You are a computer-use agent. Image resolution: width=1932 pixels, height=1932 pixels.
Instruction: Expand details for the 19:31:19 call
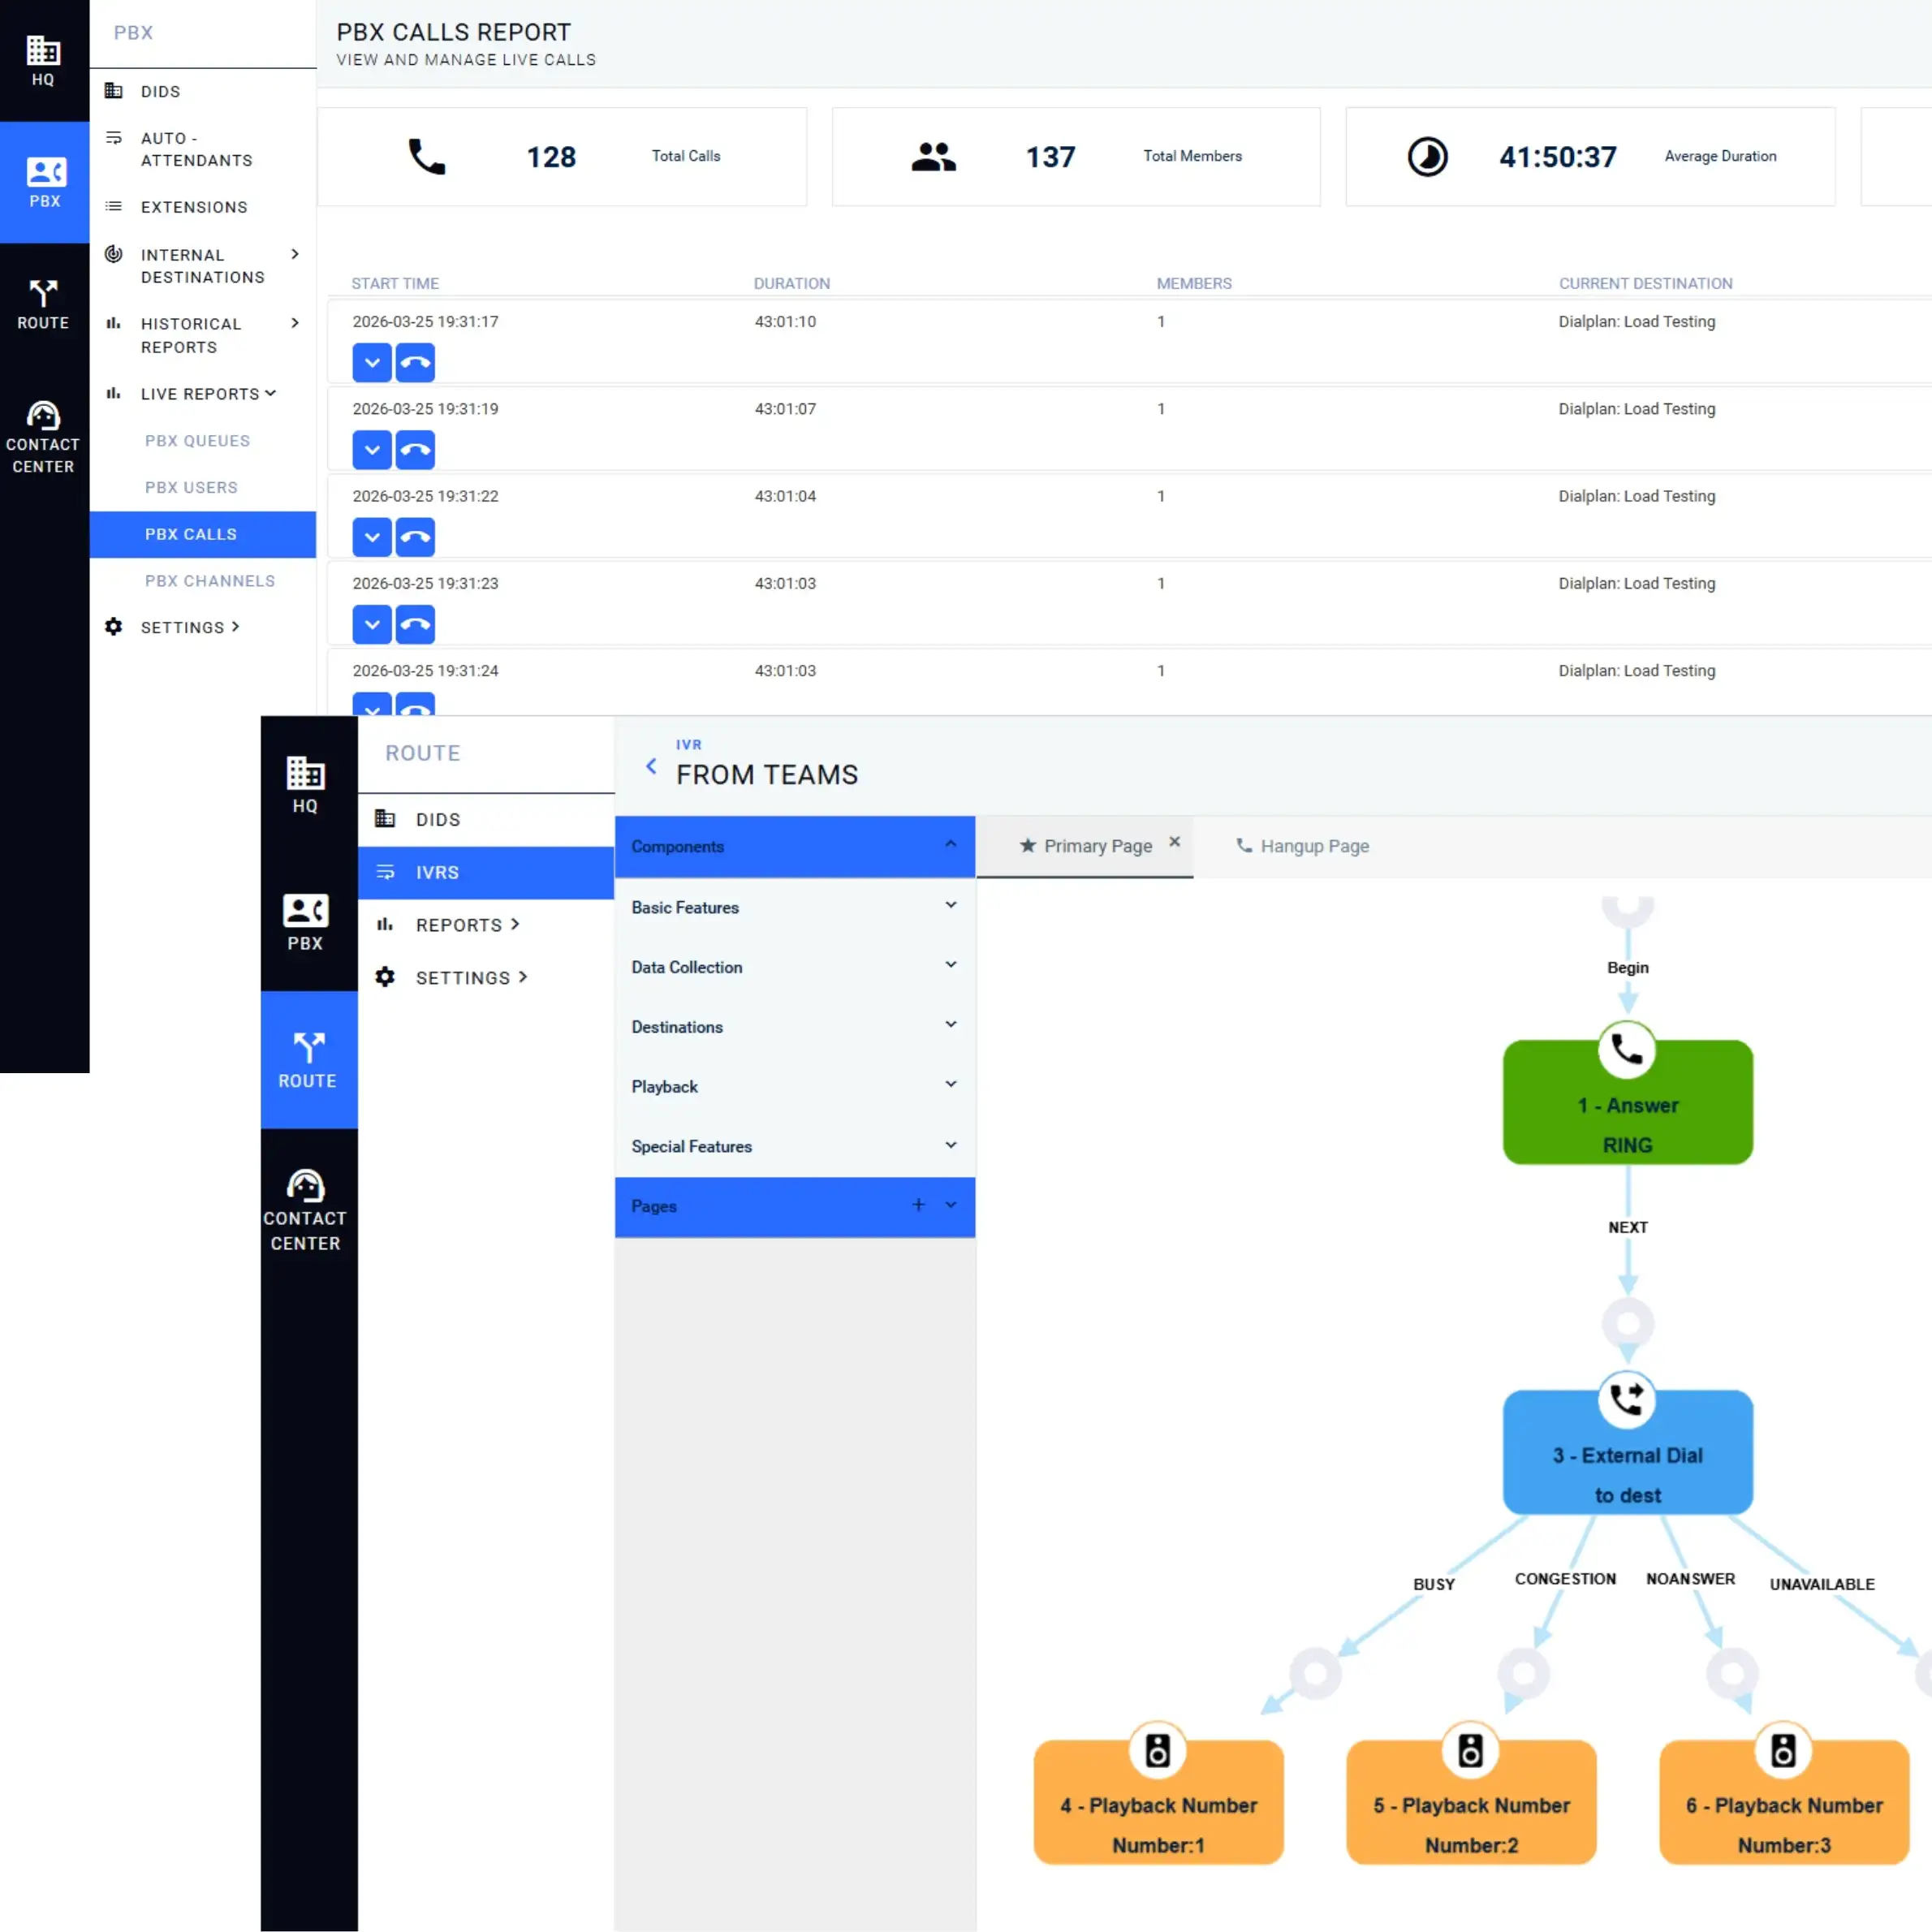point(372,450)
